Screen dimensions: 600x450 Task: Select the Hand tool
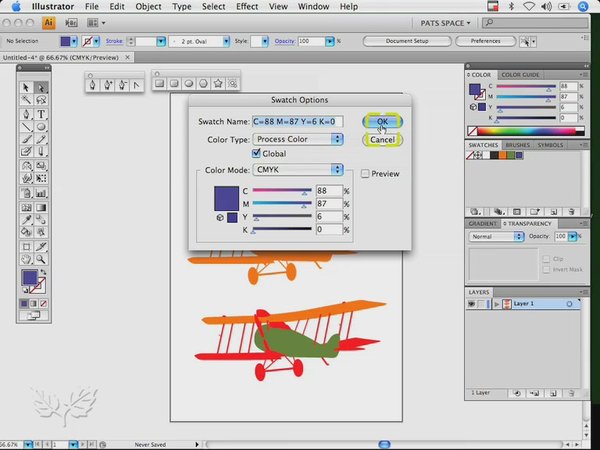tap(26, 259)
